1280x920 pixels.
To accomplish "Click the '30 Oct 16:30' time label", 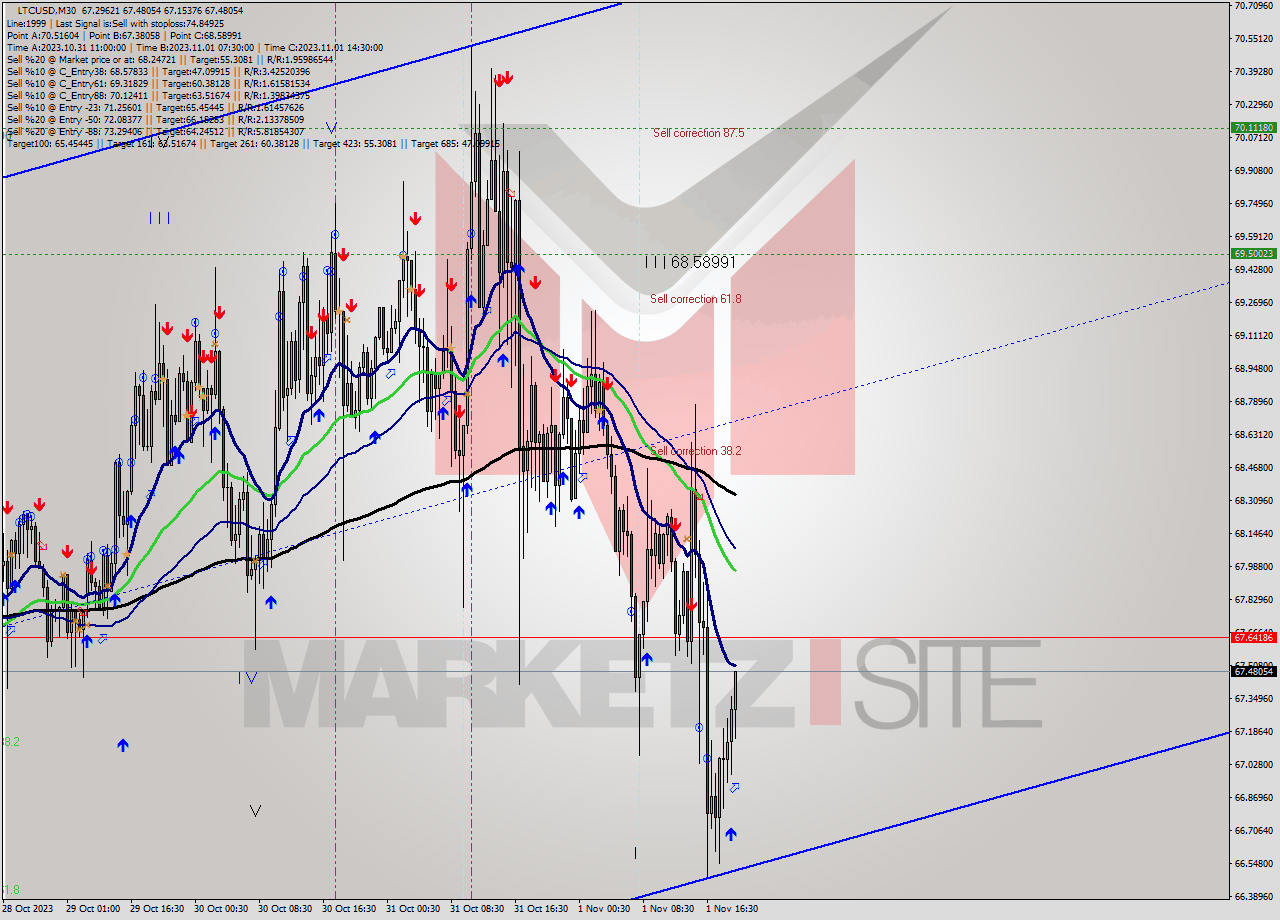I will click(x=349, y=909).
